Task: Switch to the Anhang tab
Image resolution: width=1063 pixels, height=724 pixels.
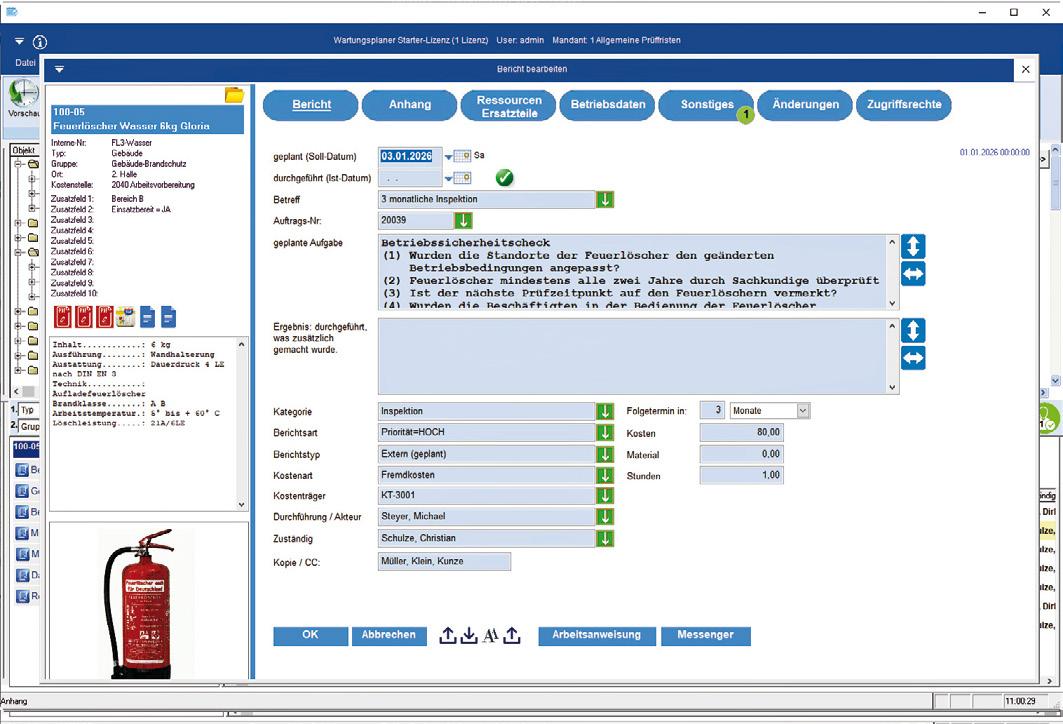Action: [409, 105]
